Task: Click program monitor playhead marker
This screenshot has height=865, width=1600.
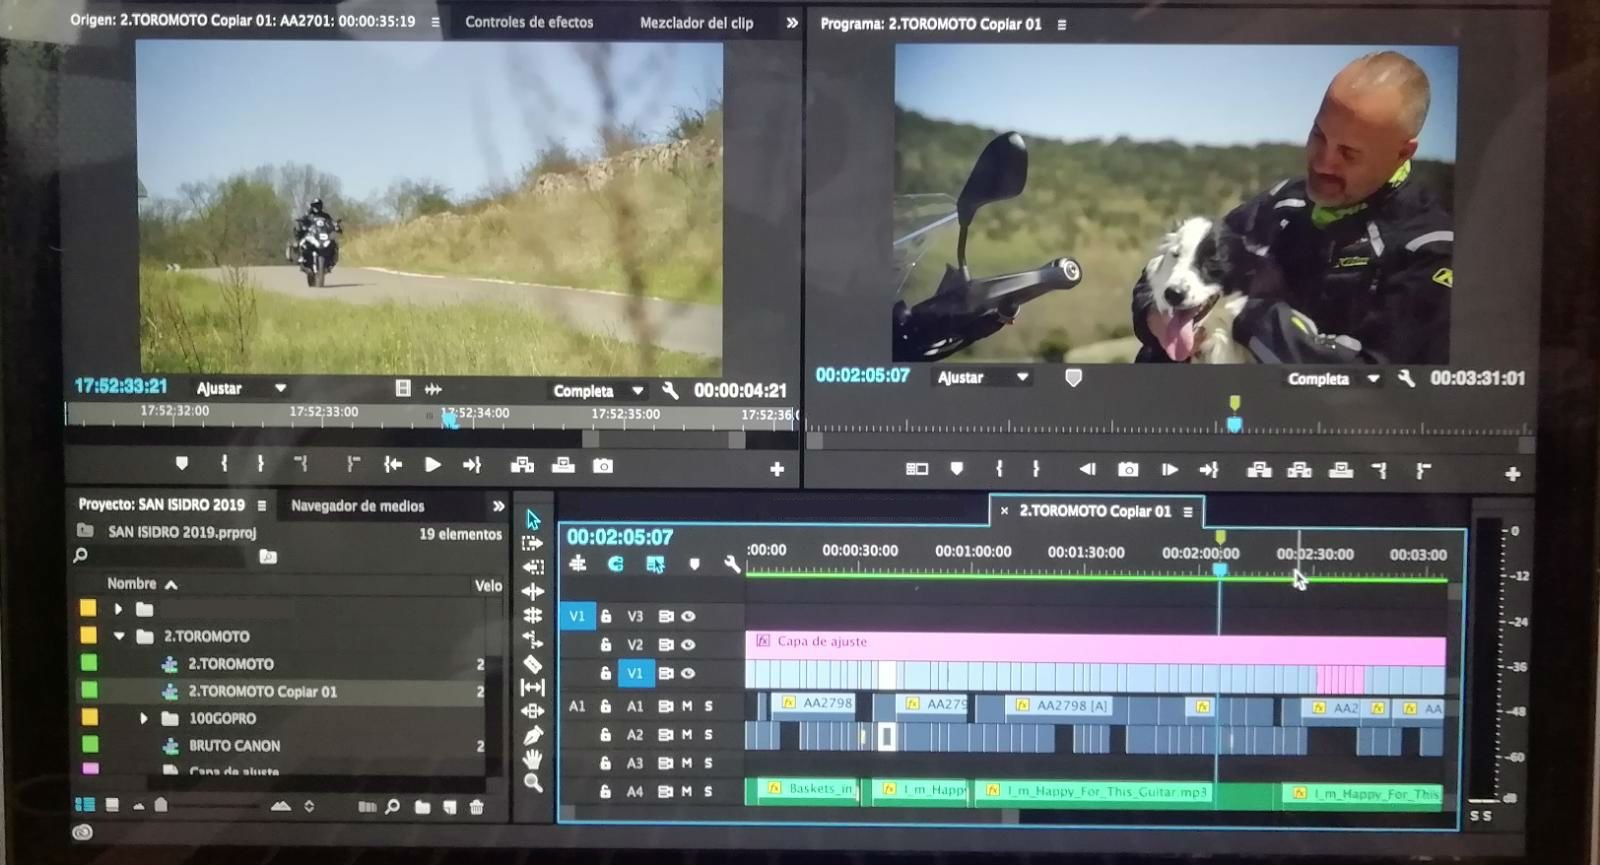Action: 1235,424
